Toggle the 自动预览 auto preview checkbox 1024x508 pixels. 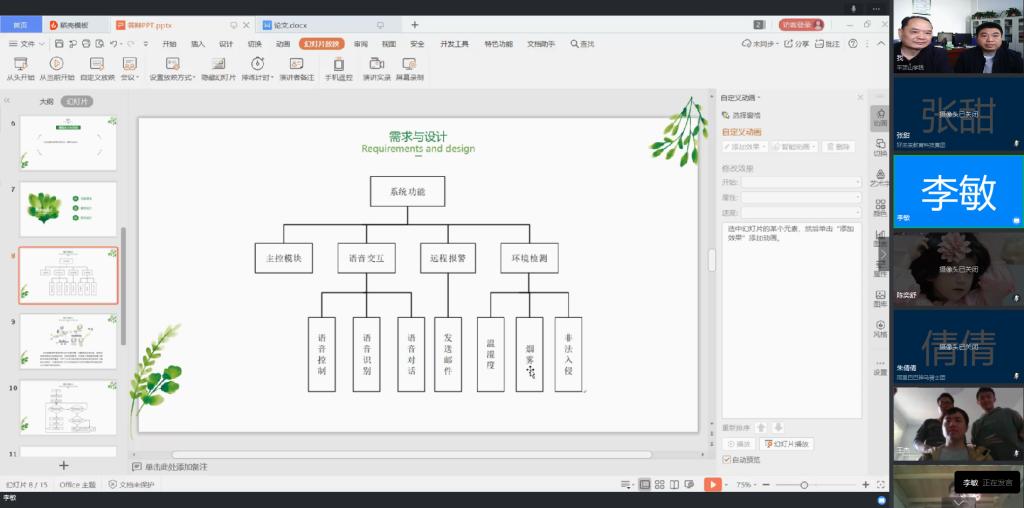pos(727,459)
